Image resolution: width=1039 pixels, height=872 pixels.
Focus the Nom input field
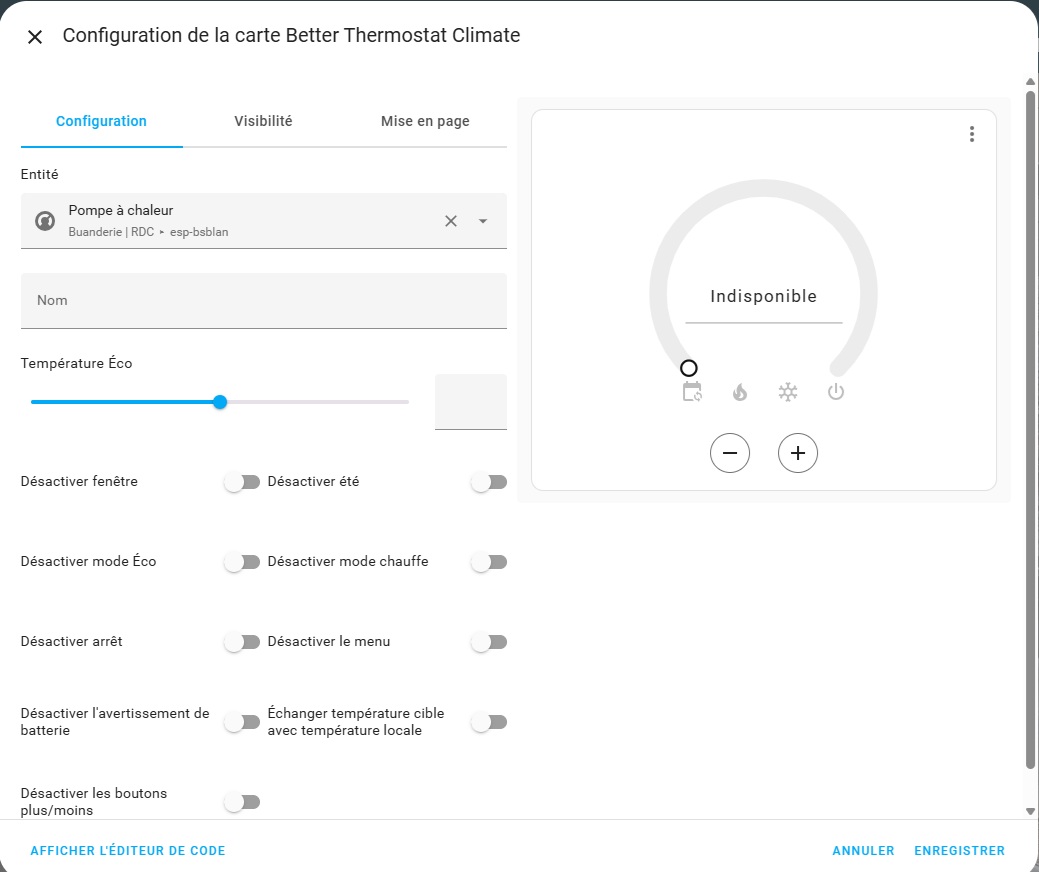coord(264,301)
